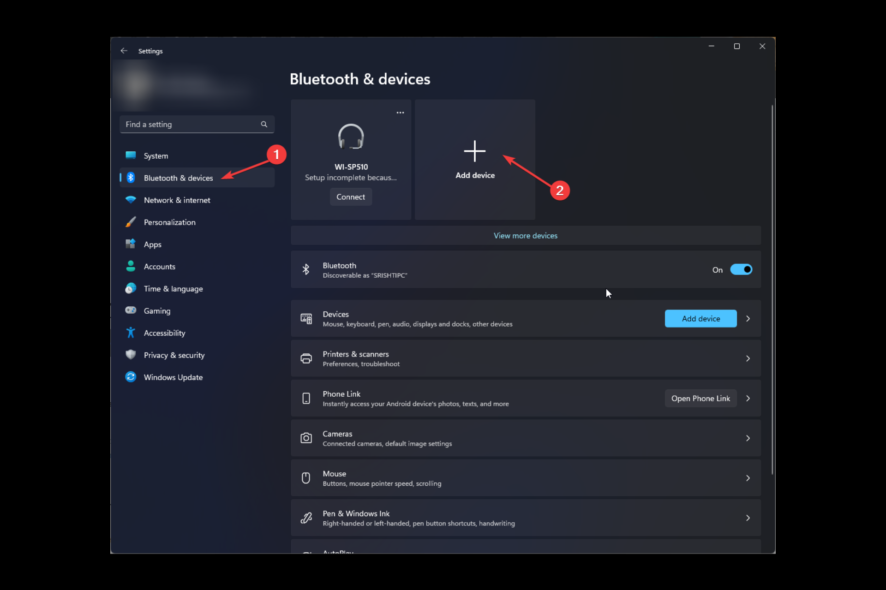Click the Accessibility label in sidebar
The width and height of the screenshot is (886, 590).
coord(164,333)
